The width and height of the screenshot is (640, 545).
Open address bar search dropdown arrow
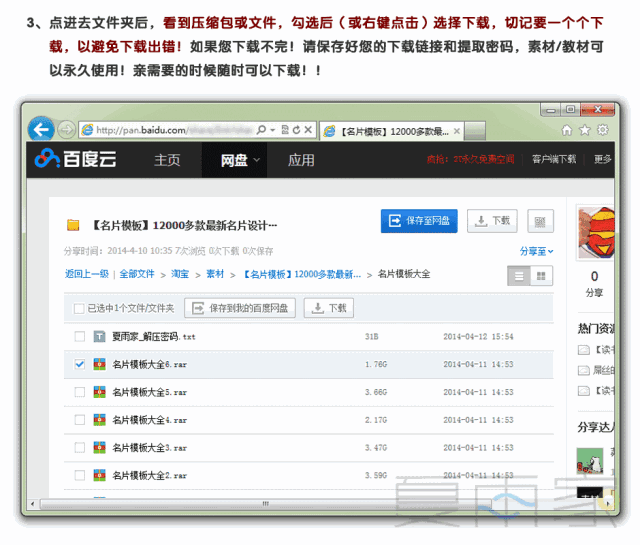[x=273, y=130]
